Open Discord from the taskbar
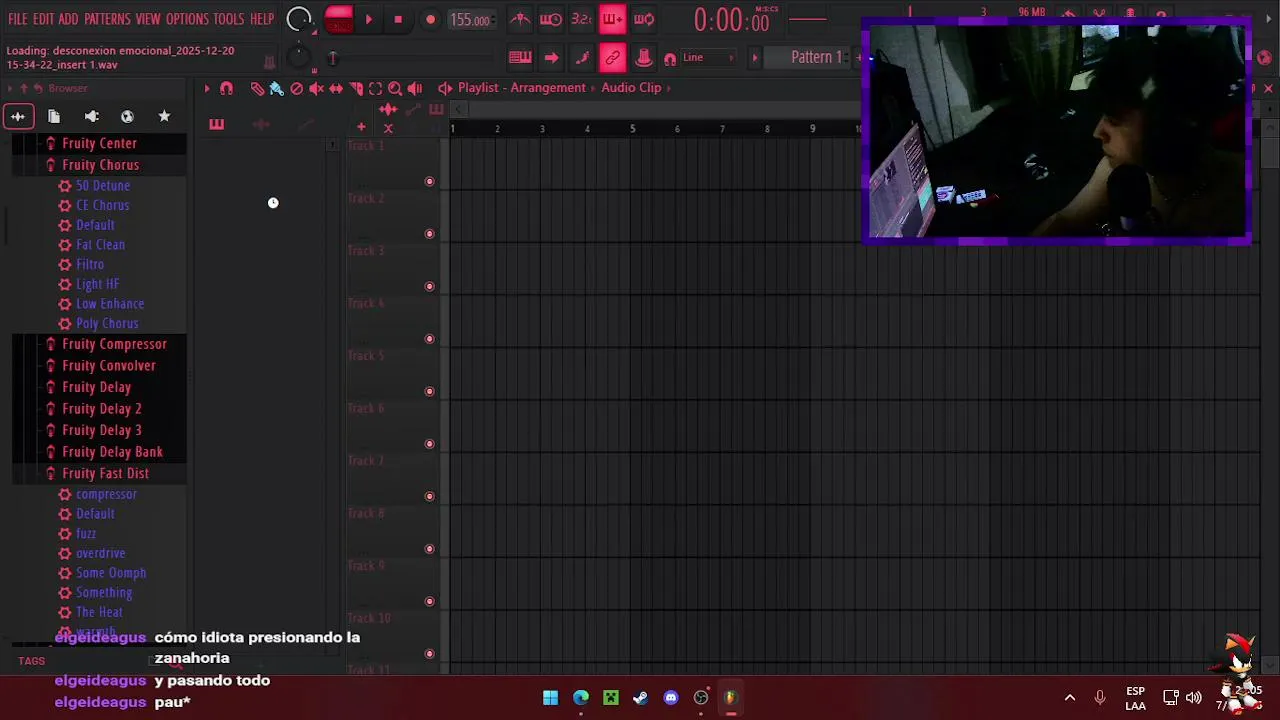The image size is (1280, 720). (671, 698)
